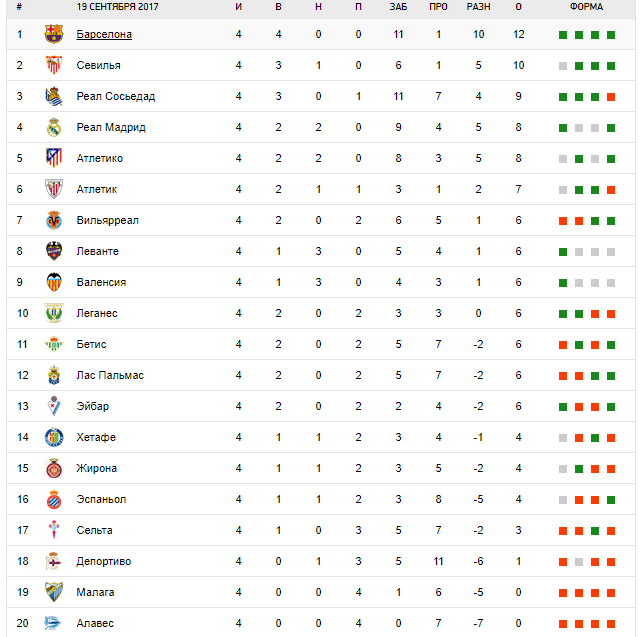Click the Valencia club crest
Image resolution: width=642 pixels, height=637 pixels.
(54, 282)
